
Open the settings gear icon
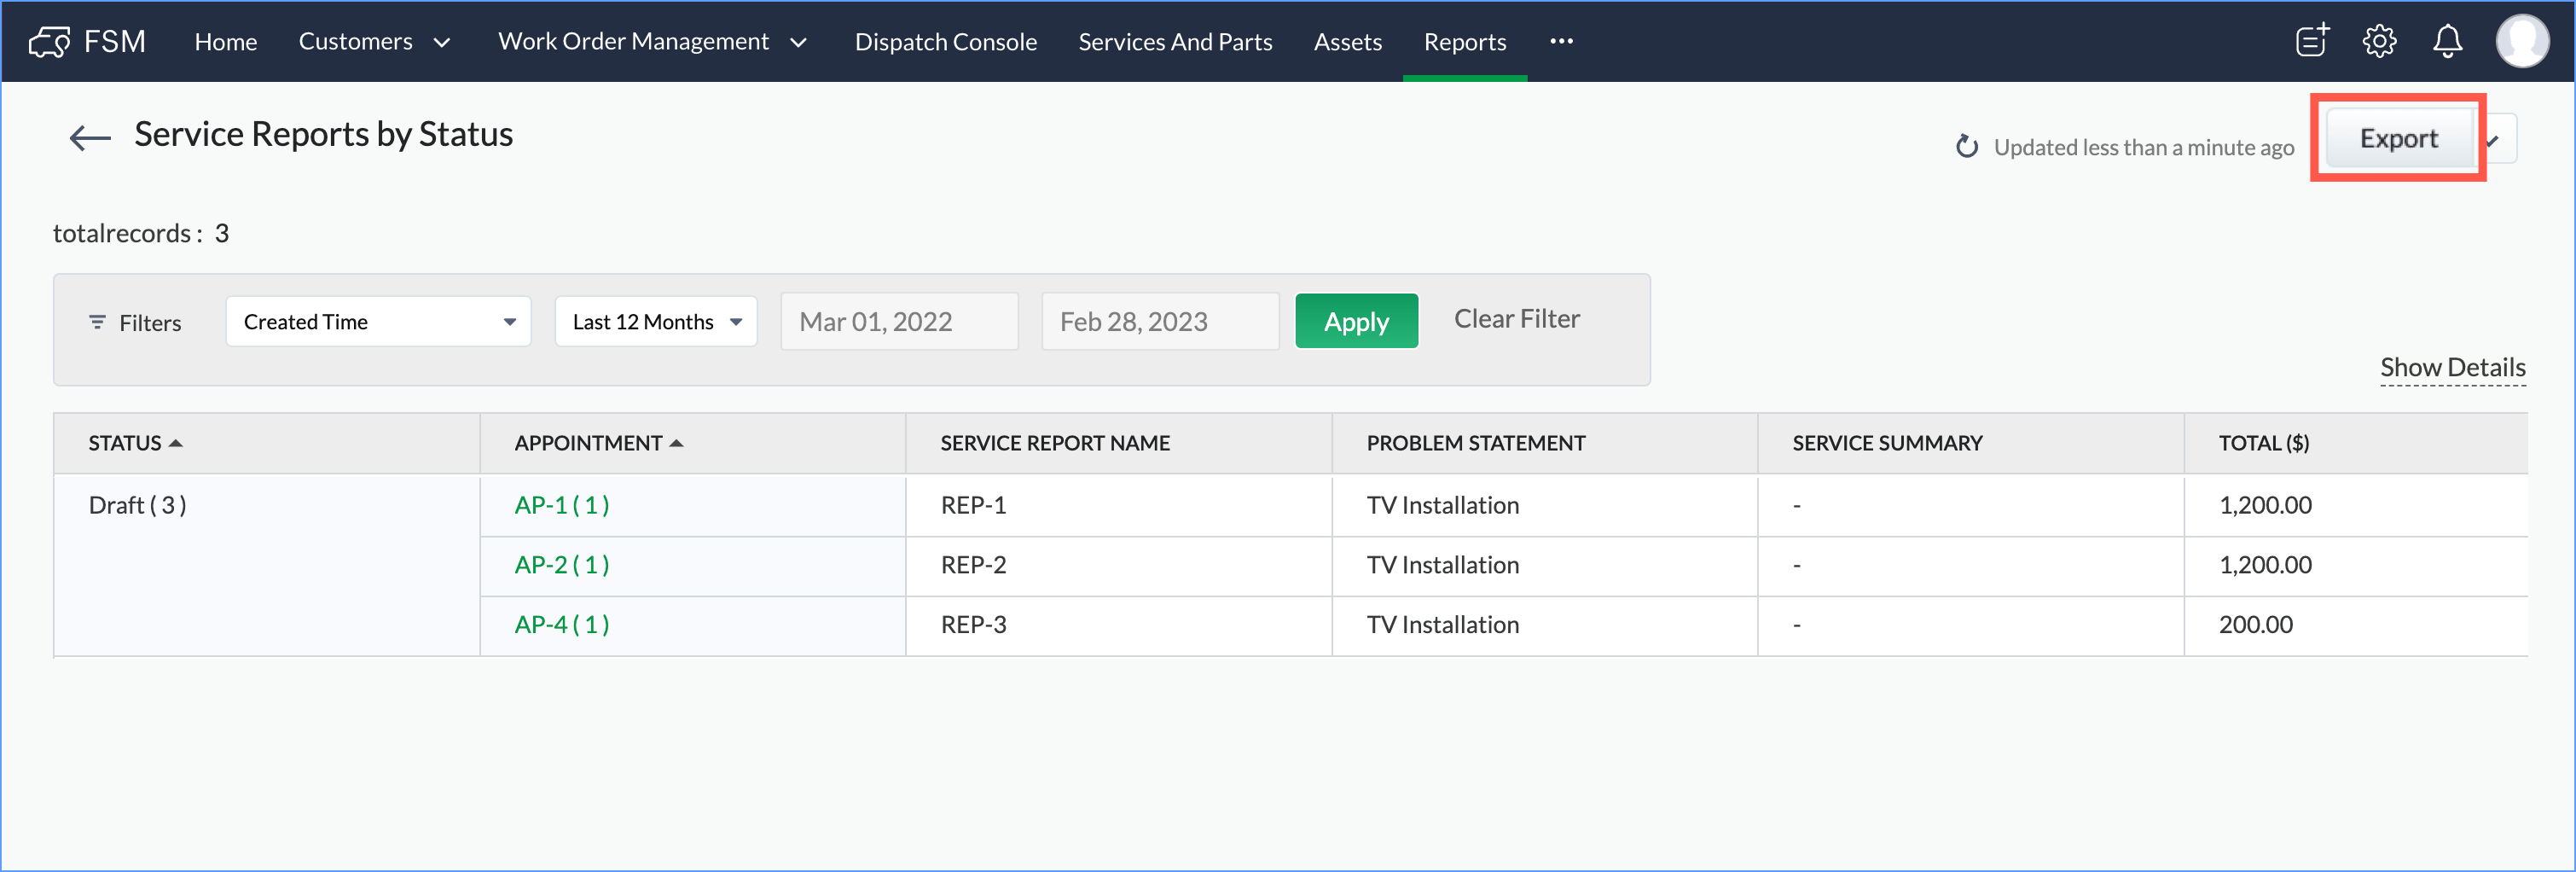coord(2379,41)
